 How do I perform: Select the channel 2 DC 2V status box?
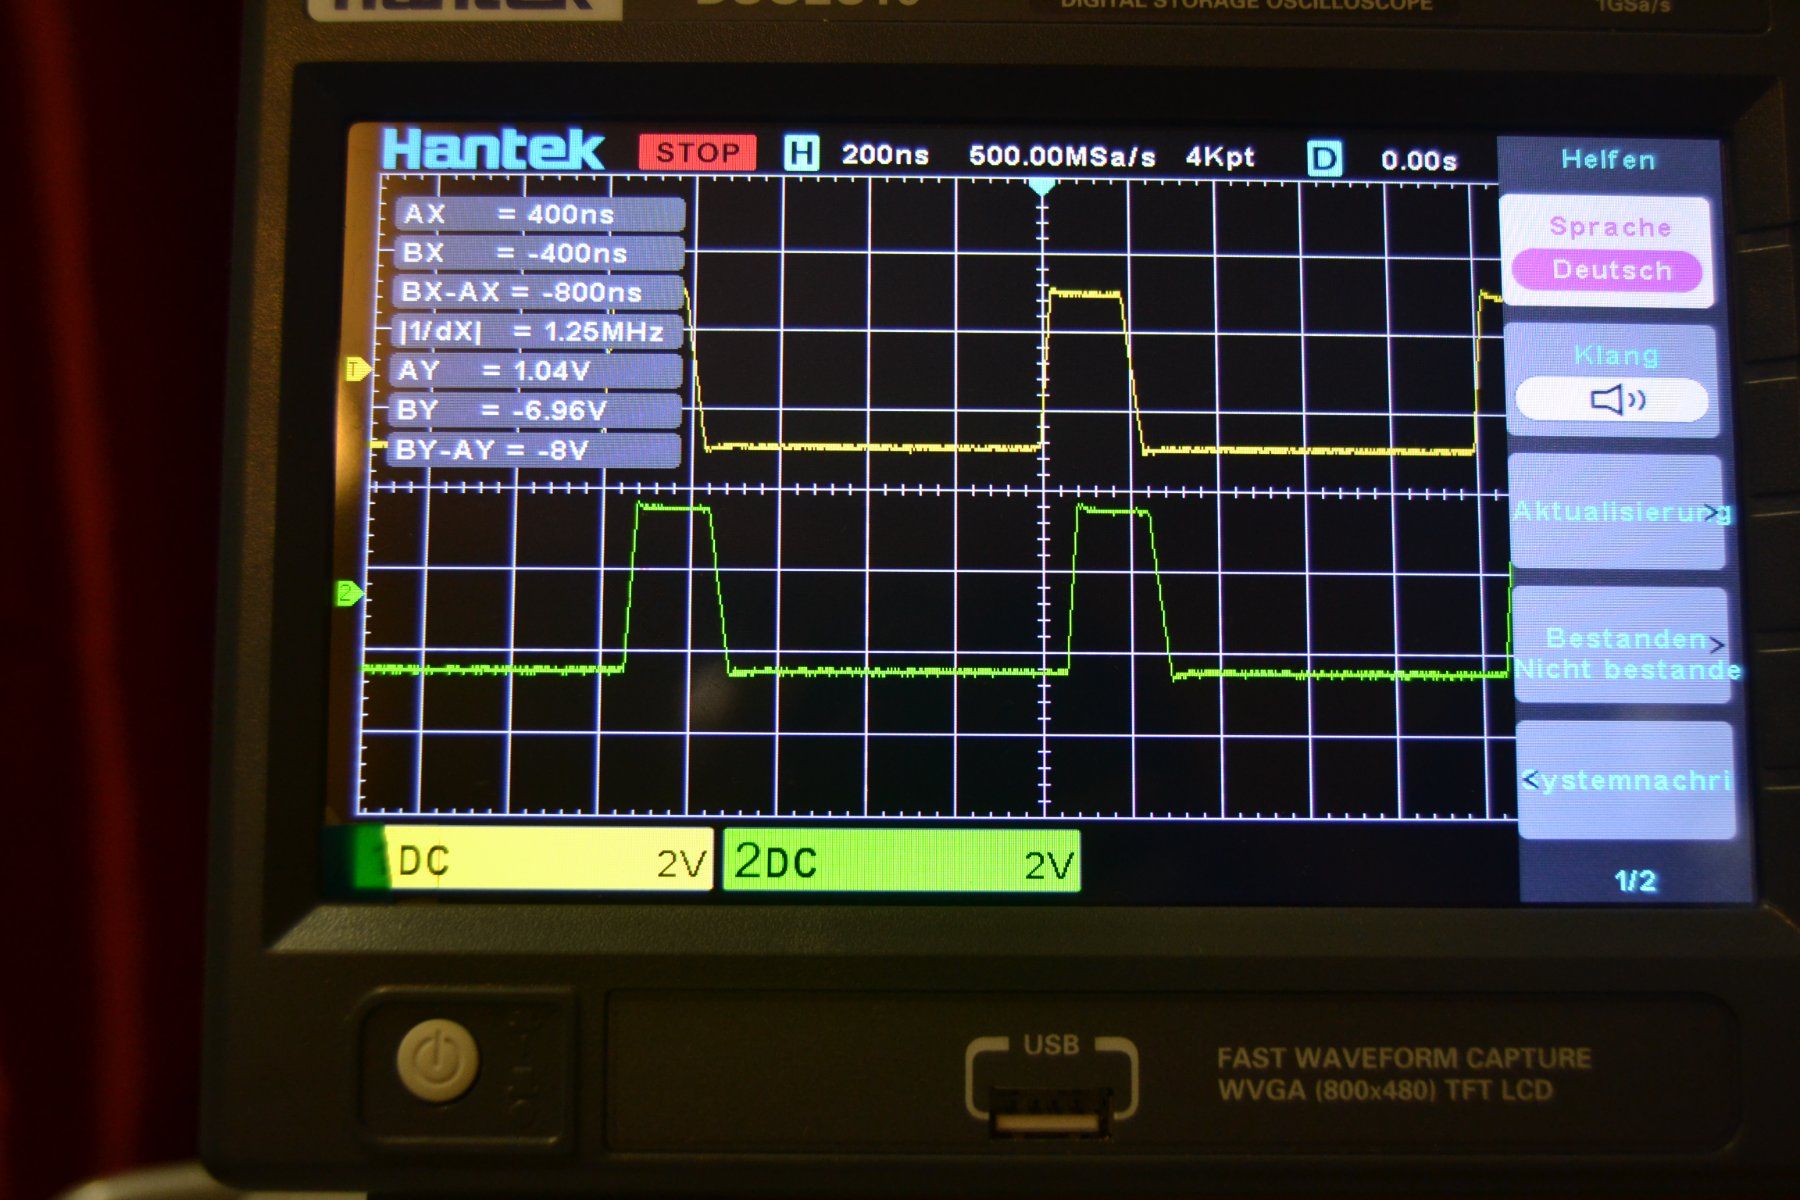[901, 861]
